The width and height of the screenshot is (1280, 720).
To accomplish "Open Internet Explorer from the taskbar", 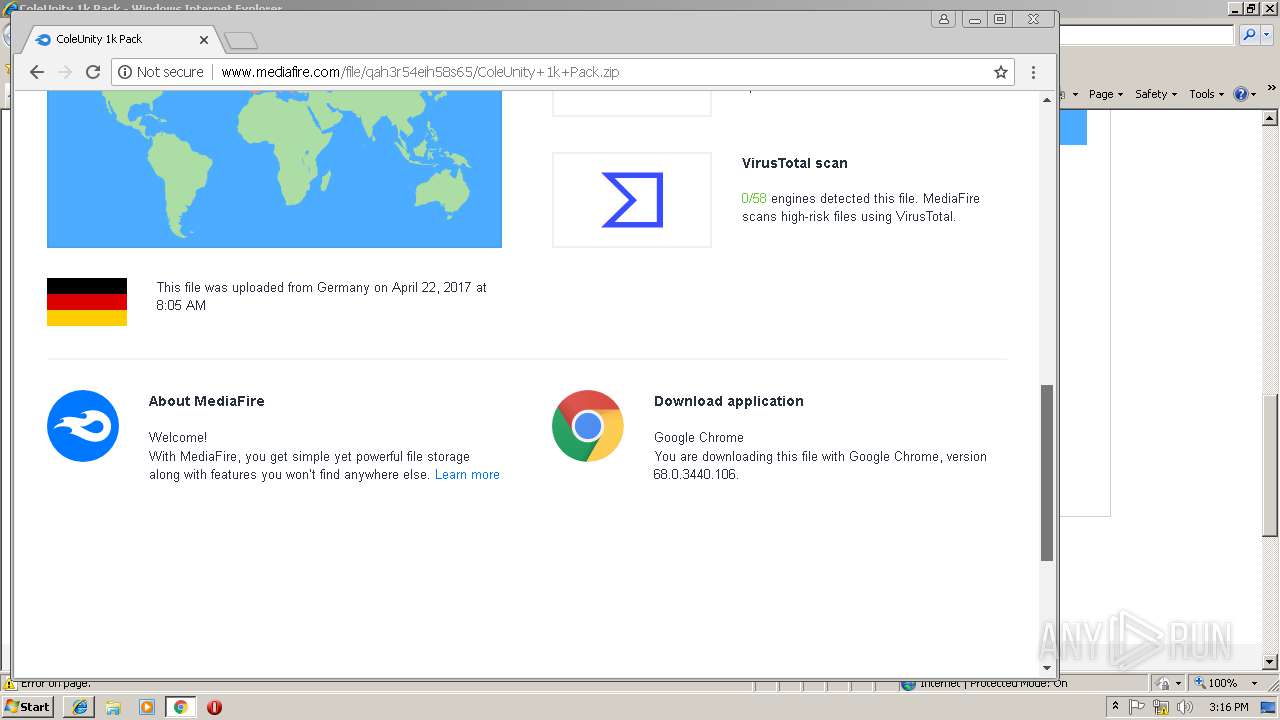I will pyautogui.click(x=81, y=707).
